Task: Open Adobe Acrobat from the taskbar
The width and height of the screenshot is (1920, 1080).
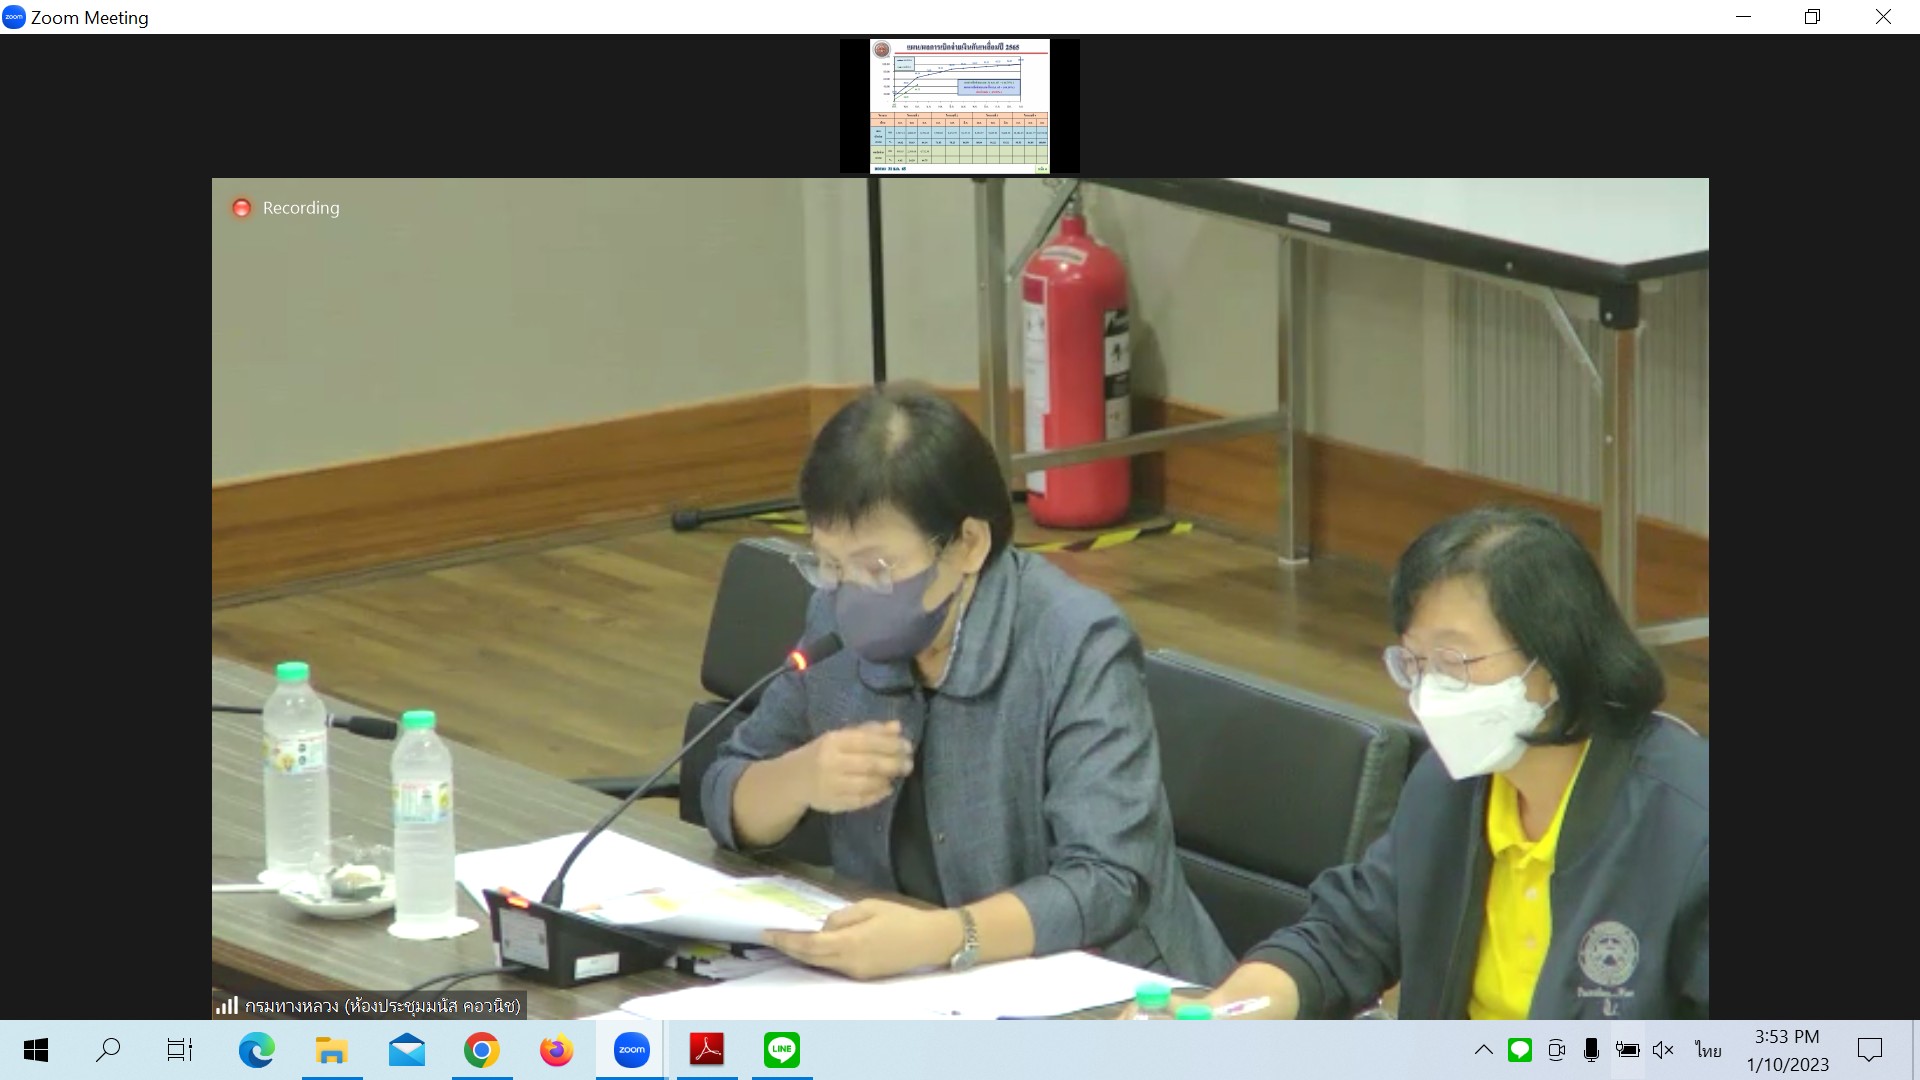Action: (x=706, y=1050)
